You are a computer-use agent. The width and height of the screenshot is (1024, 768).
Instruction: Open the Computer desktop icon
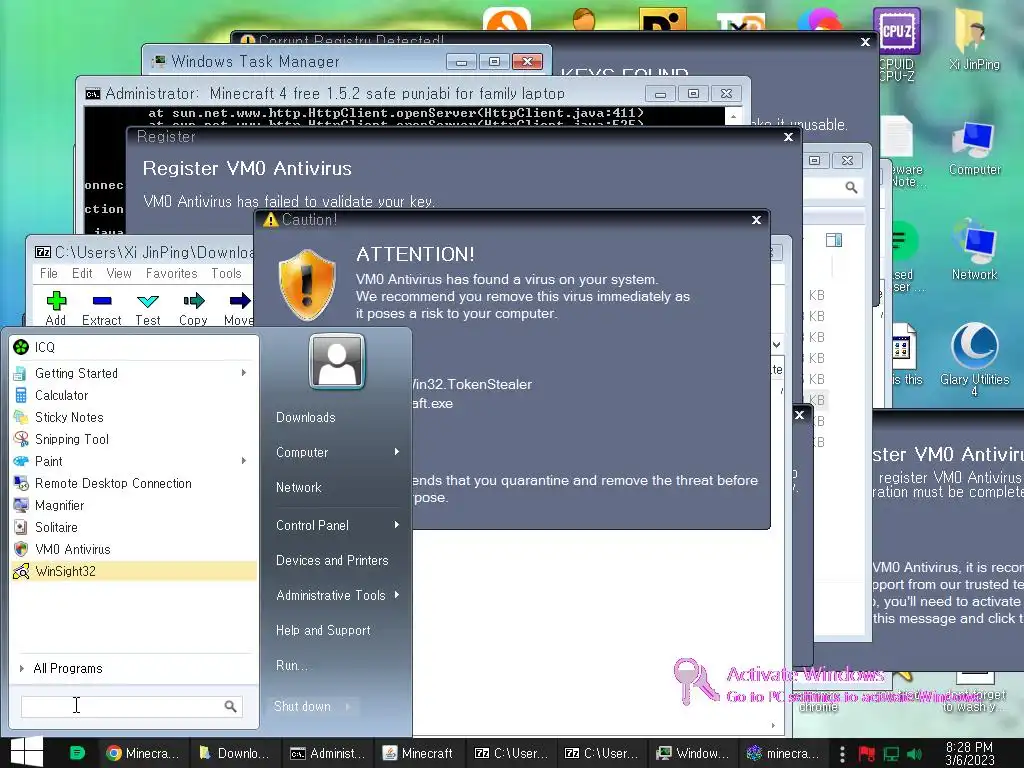974,149
